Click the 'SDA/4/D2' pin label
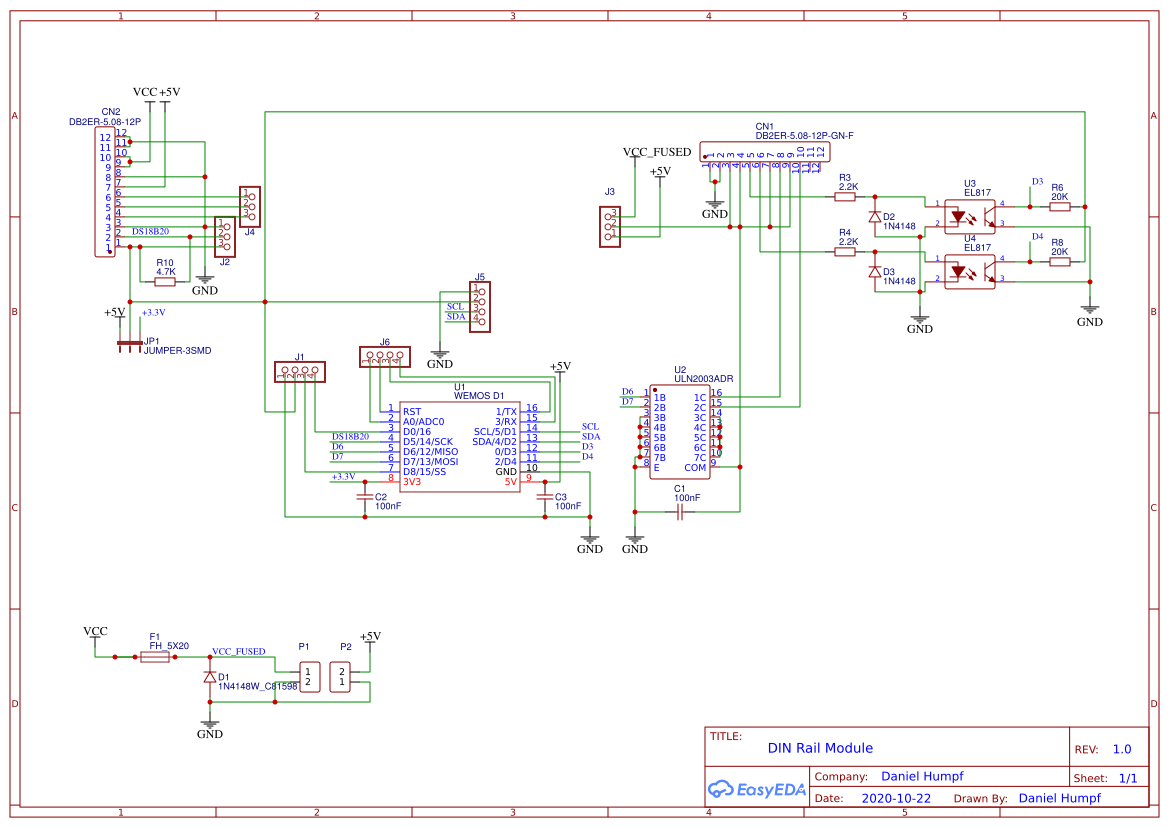 pos(495,442)
